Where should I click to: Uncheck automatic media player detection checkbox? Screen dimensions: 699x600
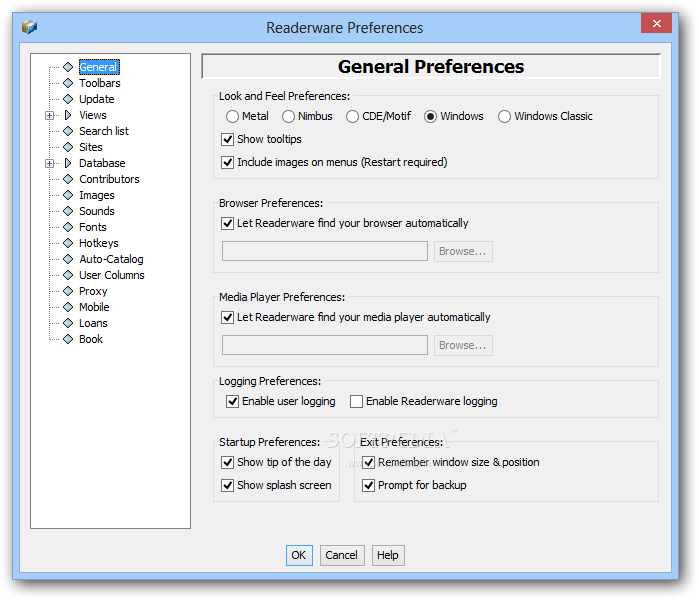point(227,317)
